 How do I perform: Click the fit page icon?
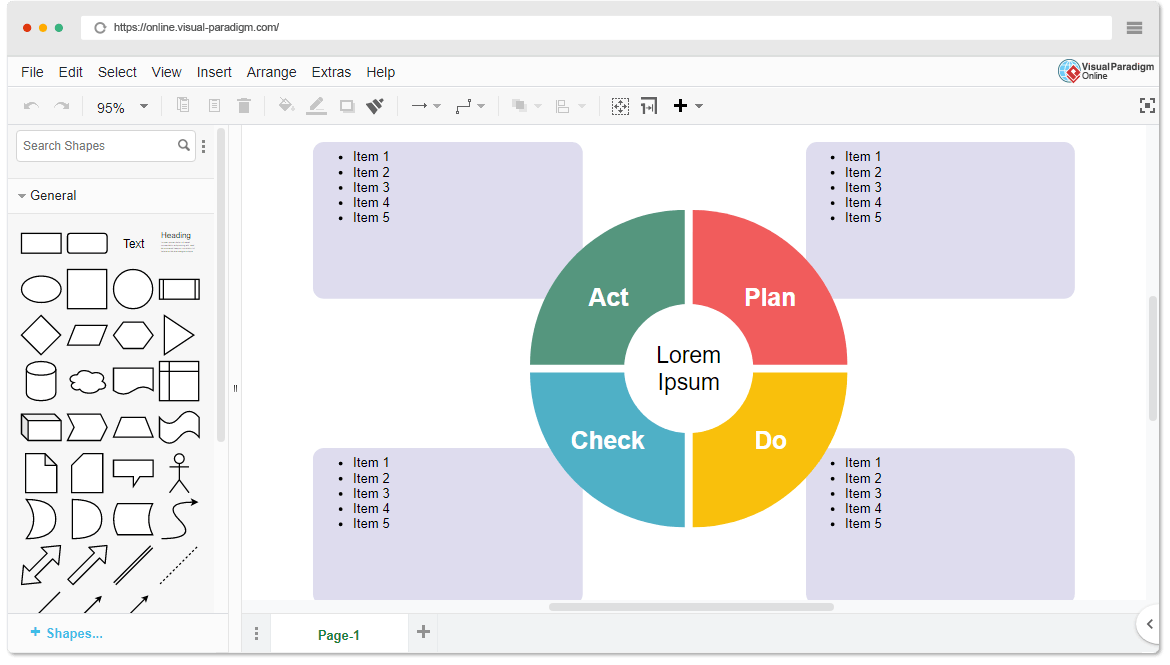620,106
